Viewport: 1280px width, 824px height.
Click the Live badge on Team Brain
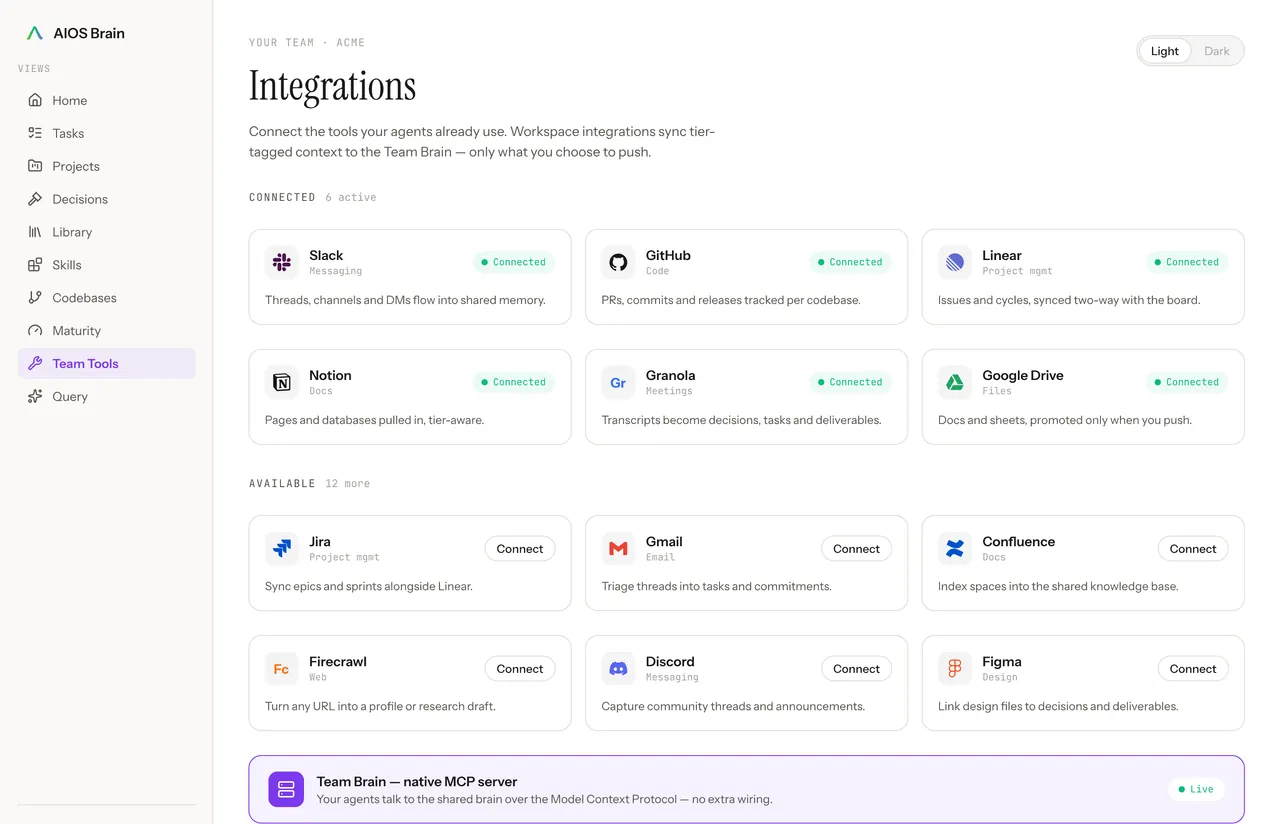coord(1196,789)
